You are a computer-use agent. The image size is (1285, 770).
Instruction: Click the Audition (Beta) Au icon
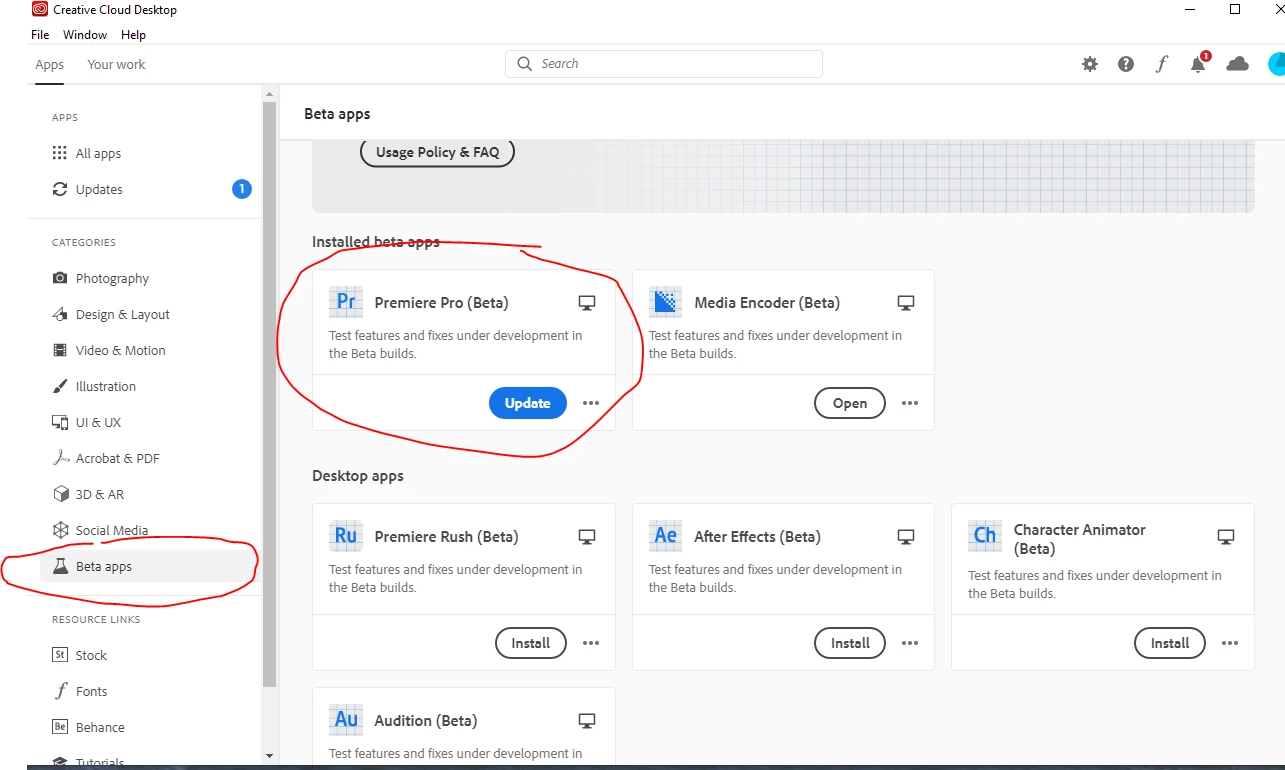346,720
